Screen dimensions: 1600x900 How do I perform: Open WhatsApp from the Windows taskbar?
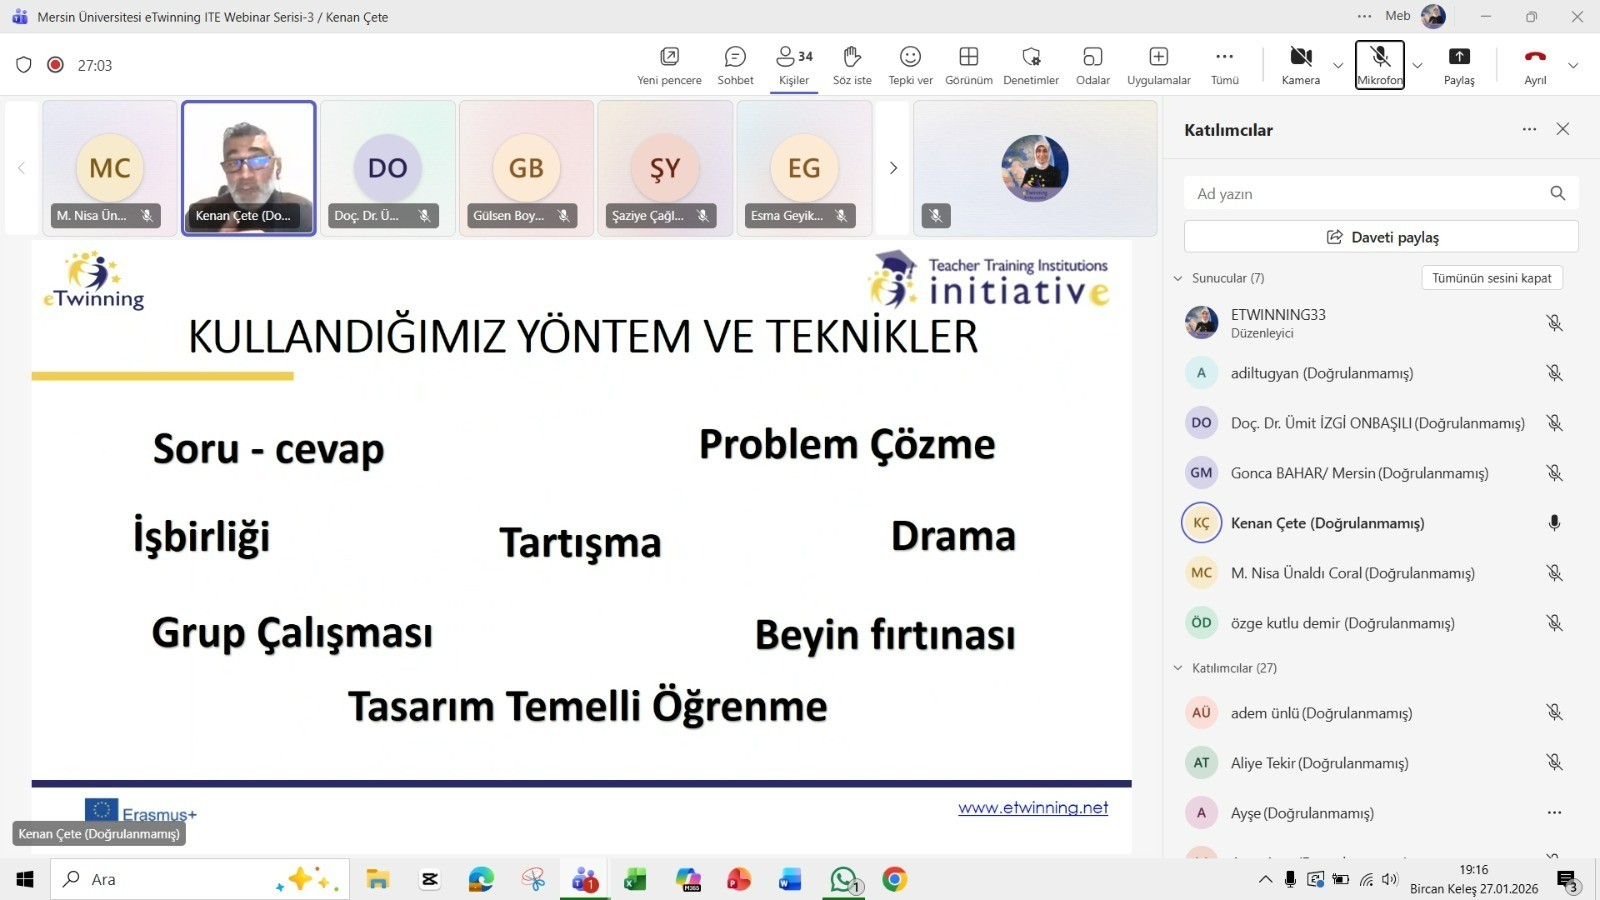coord(843,880)
